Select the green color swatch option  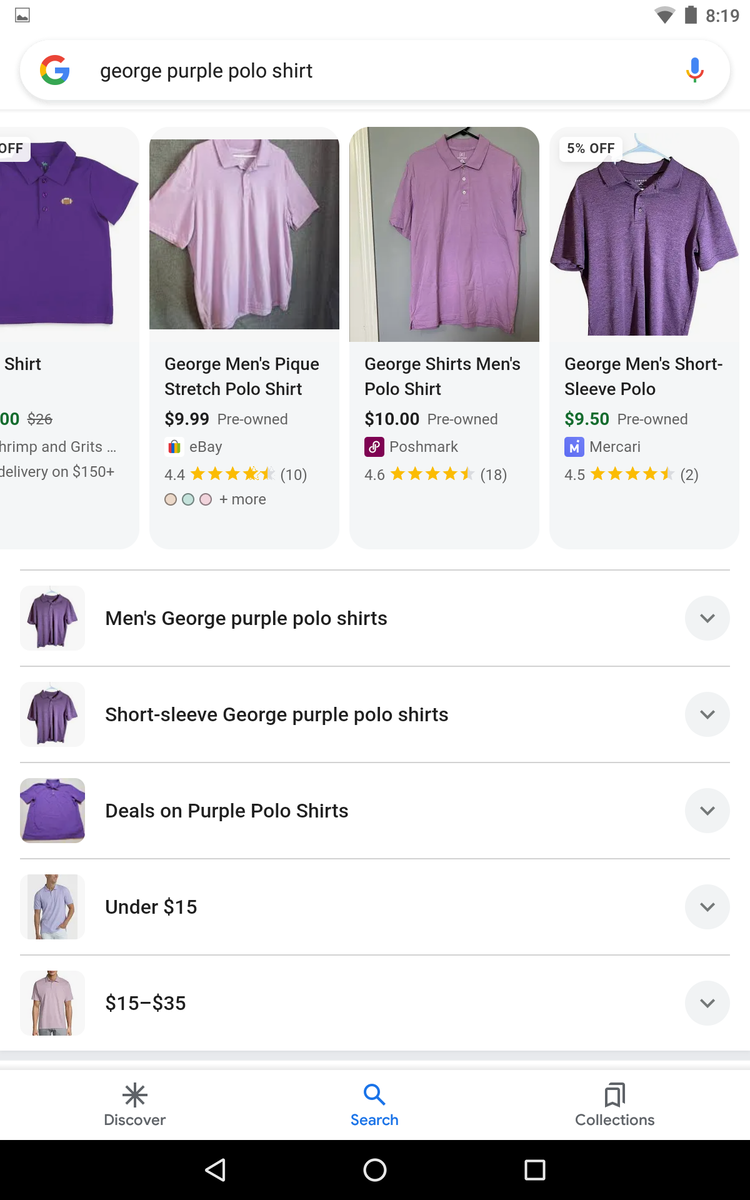(188, 499)
